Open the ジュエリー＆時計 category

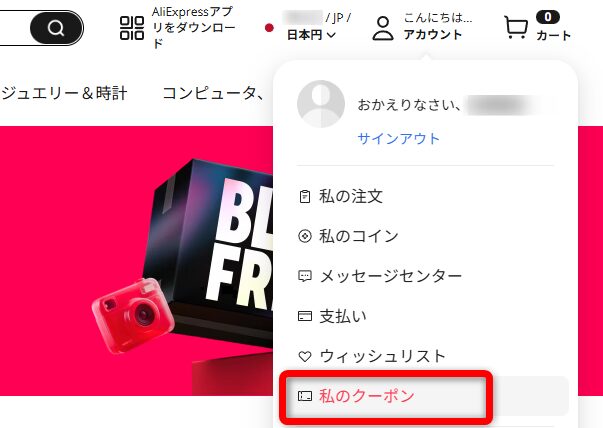[64, 93]
